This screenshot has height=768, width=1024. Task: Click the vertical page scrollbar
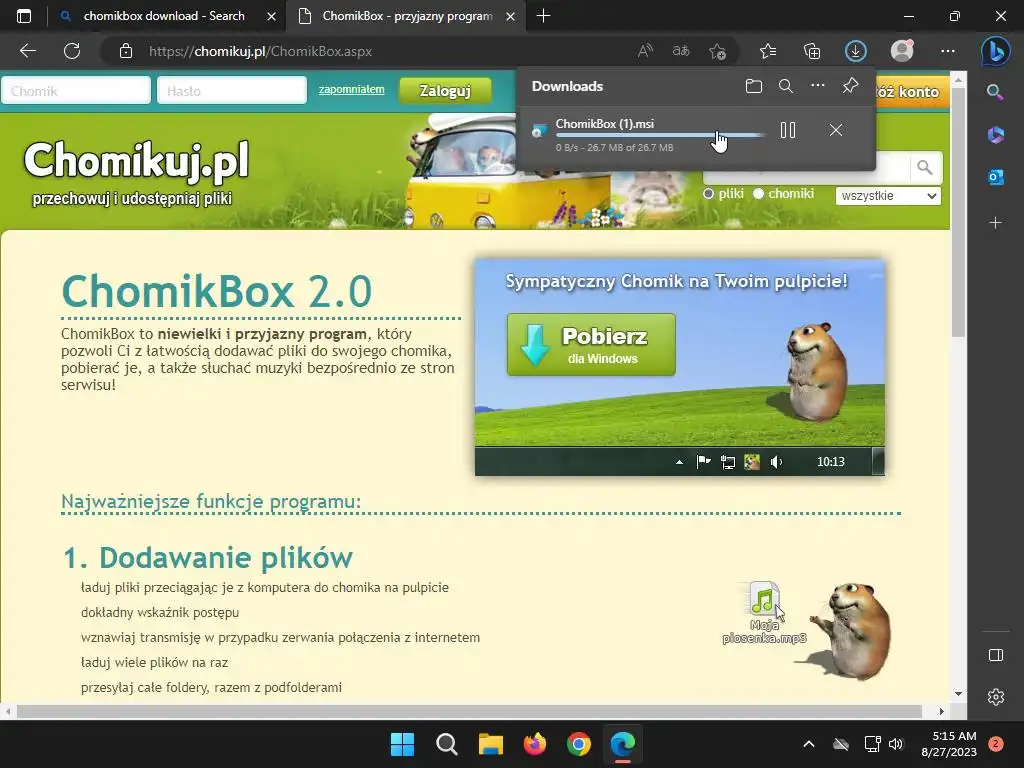point(958,212)
